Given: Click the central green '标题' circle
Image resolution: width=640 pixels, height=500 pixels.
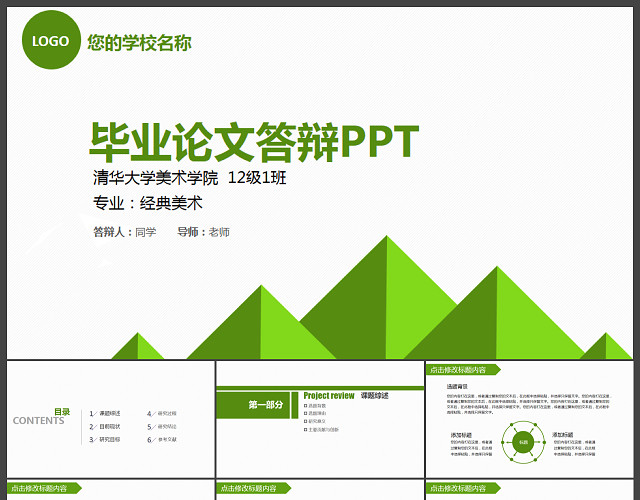Looking at the screenshot, I should click(523, 442).
